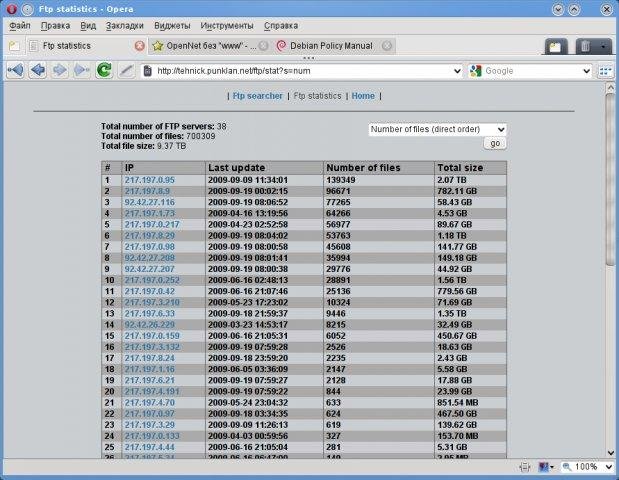
Task: Open the Справка menu
Action: coord(281,26)
